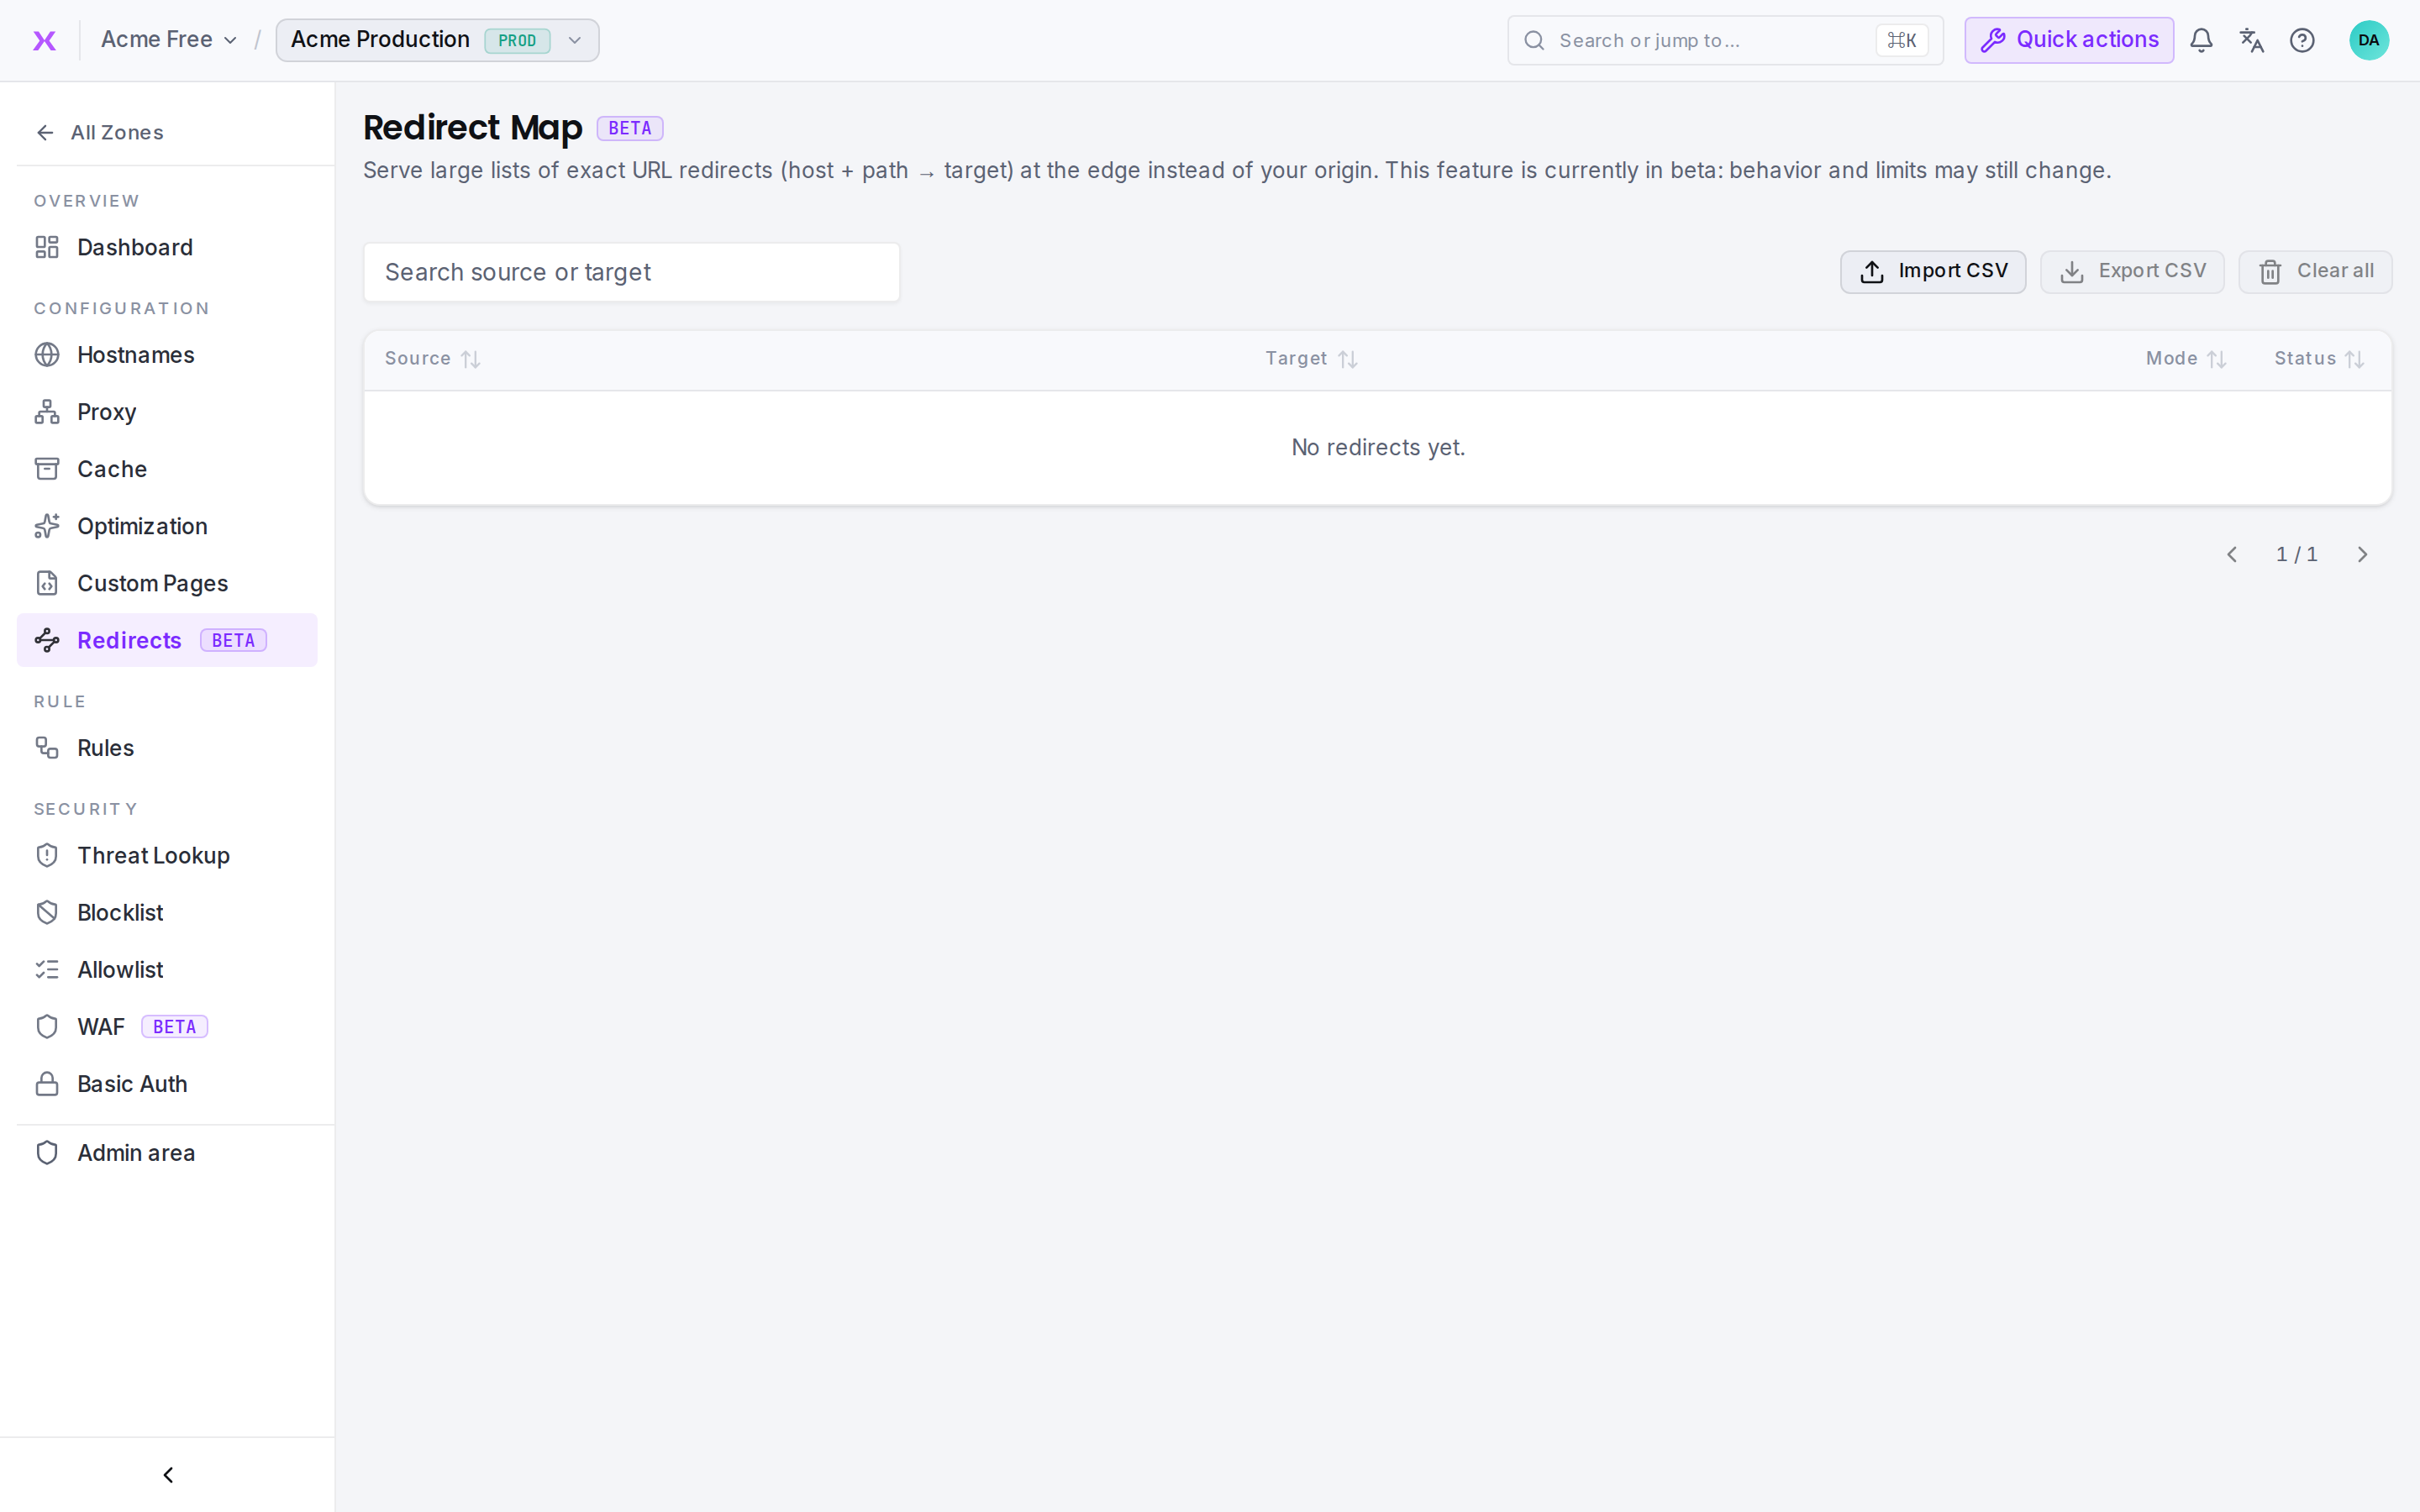Image resolution: width=2420 pixels, height=1512 pixels.
Task: Open the DA user avatar menu
Action: (2368, 40)
